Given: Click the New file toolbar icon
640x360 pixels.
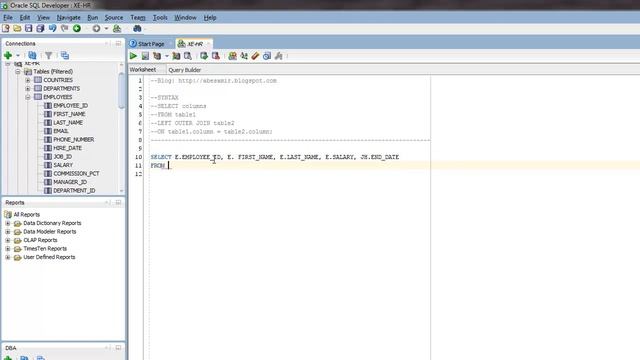Looking at the screenshot, I should click(6, 29).
